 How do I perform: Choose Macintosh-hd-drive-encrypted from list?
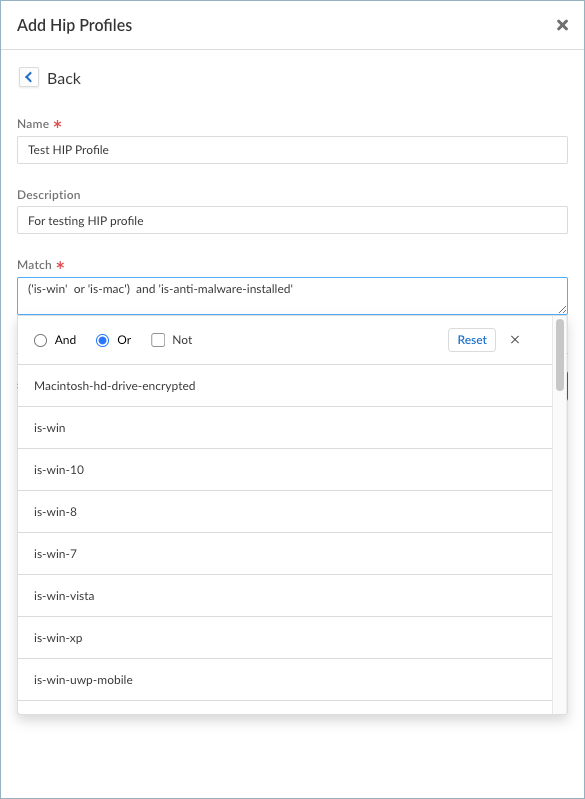click(x=285, y=386)
